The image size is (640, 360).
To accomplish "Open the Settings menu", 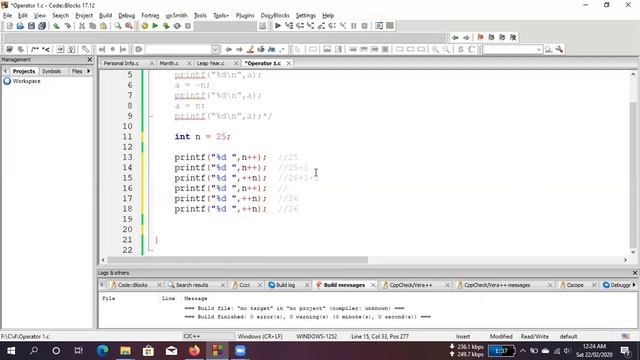I will tap(306, 15).
